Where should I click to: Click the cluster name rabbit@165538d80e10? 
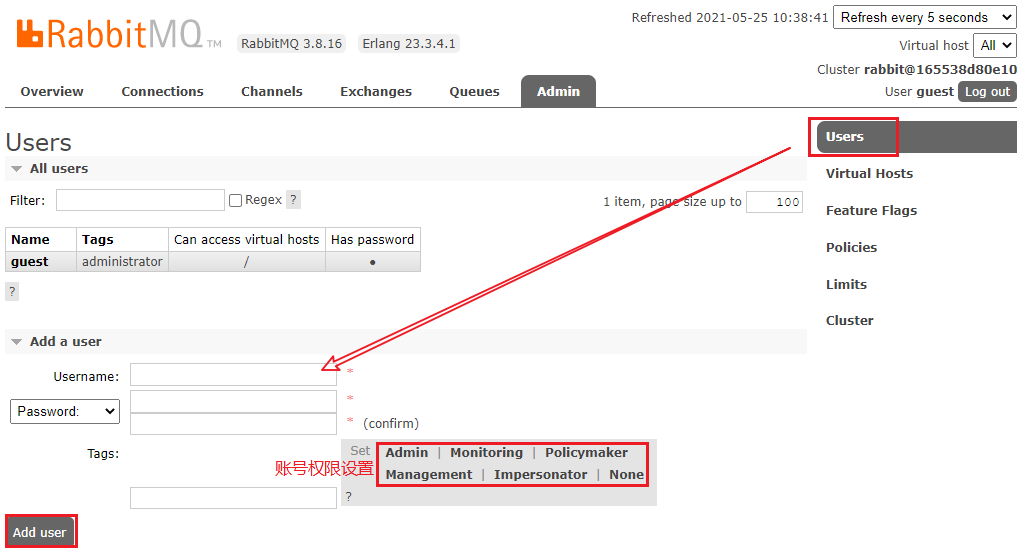click(940, 69)
